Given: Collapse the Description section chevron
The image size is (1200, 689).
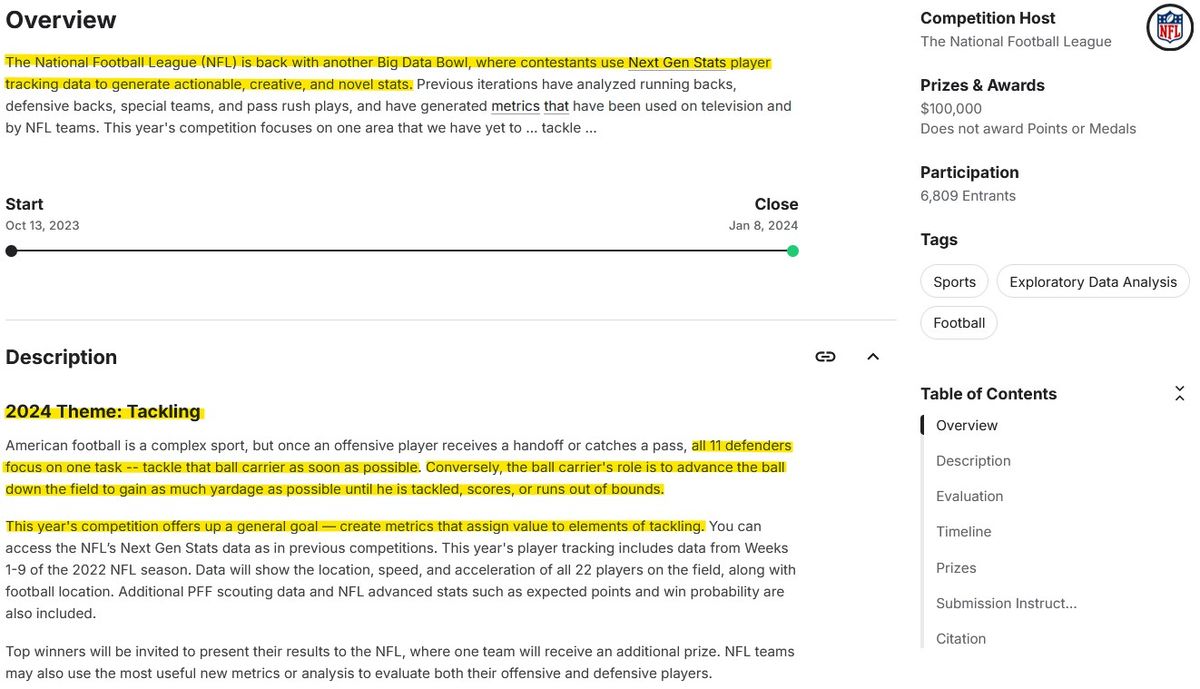Looking at the screenshot, I should tap(873, 357).
